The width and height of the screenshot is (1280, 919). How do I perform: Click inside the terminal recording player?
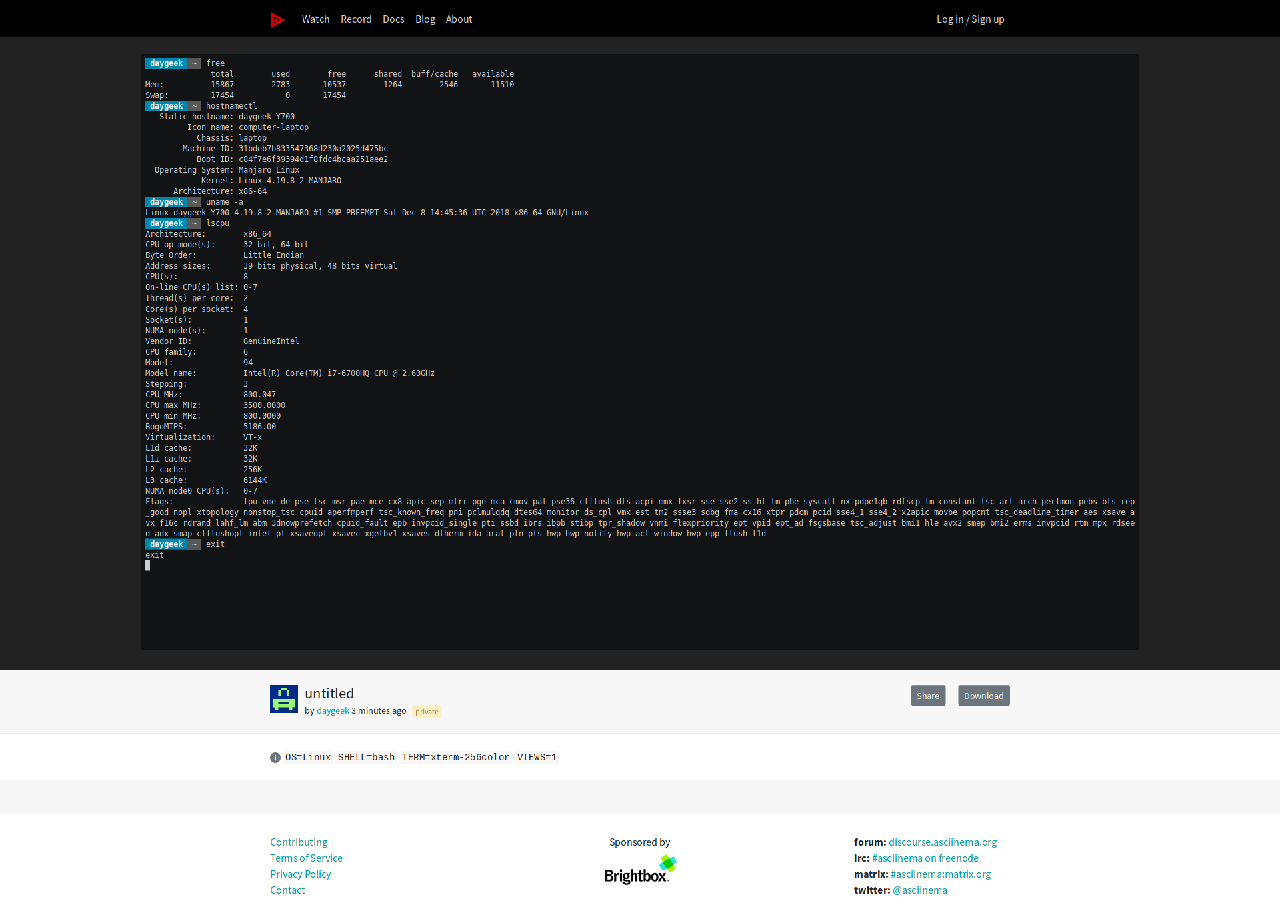[640, 351]
